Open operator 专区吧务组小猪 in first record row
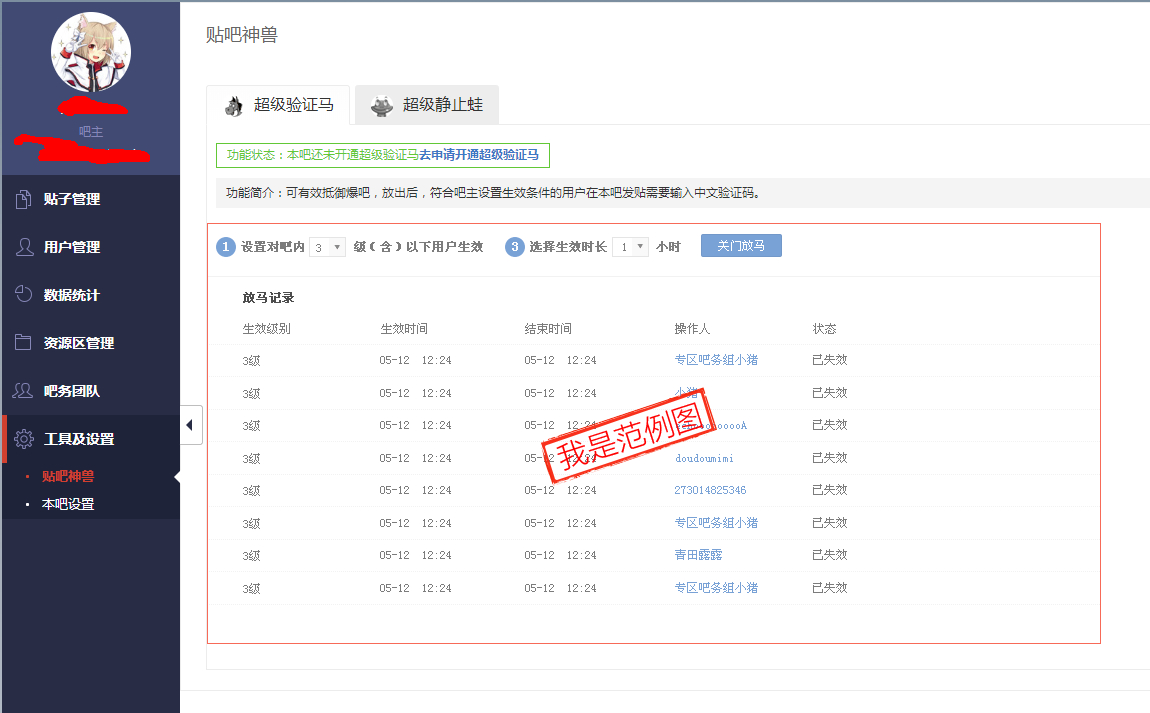1150x713 pixels. pyautogui.click(x=716, y=359)
